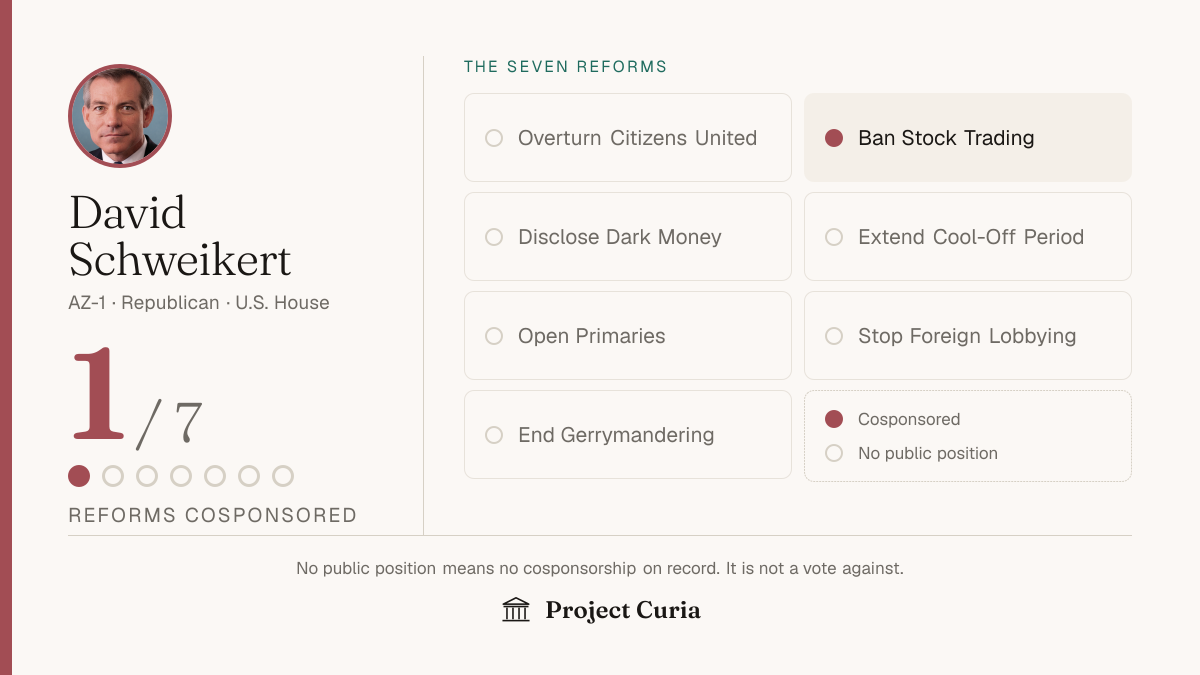This screenshot has height=675, width=1200.
Task: Click the last empty progress dot
Action: 283,476
